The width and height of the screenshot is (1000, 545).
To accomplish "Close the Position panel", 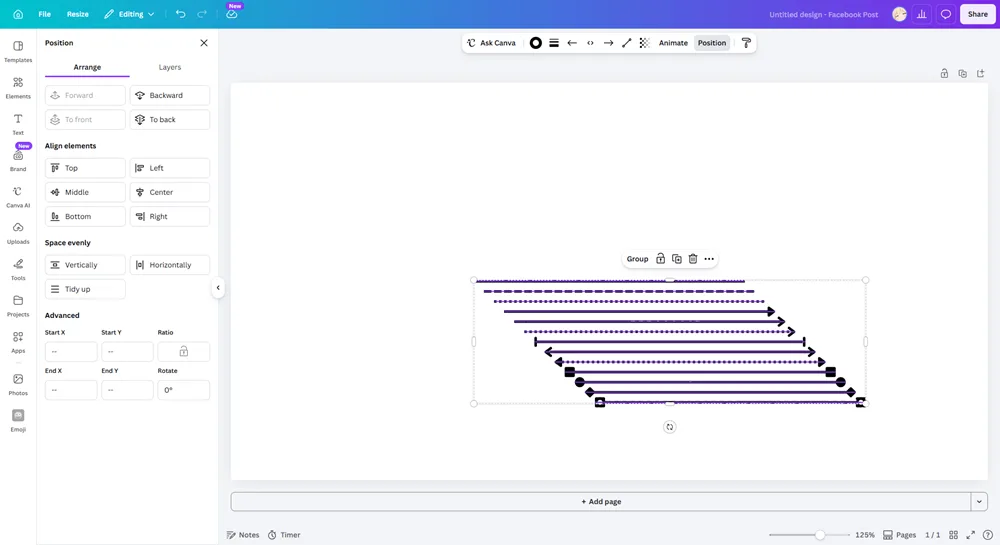I will pos(204,43).
